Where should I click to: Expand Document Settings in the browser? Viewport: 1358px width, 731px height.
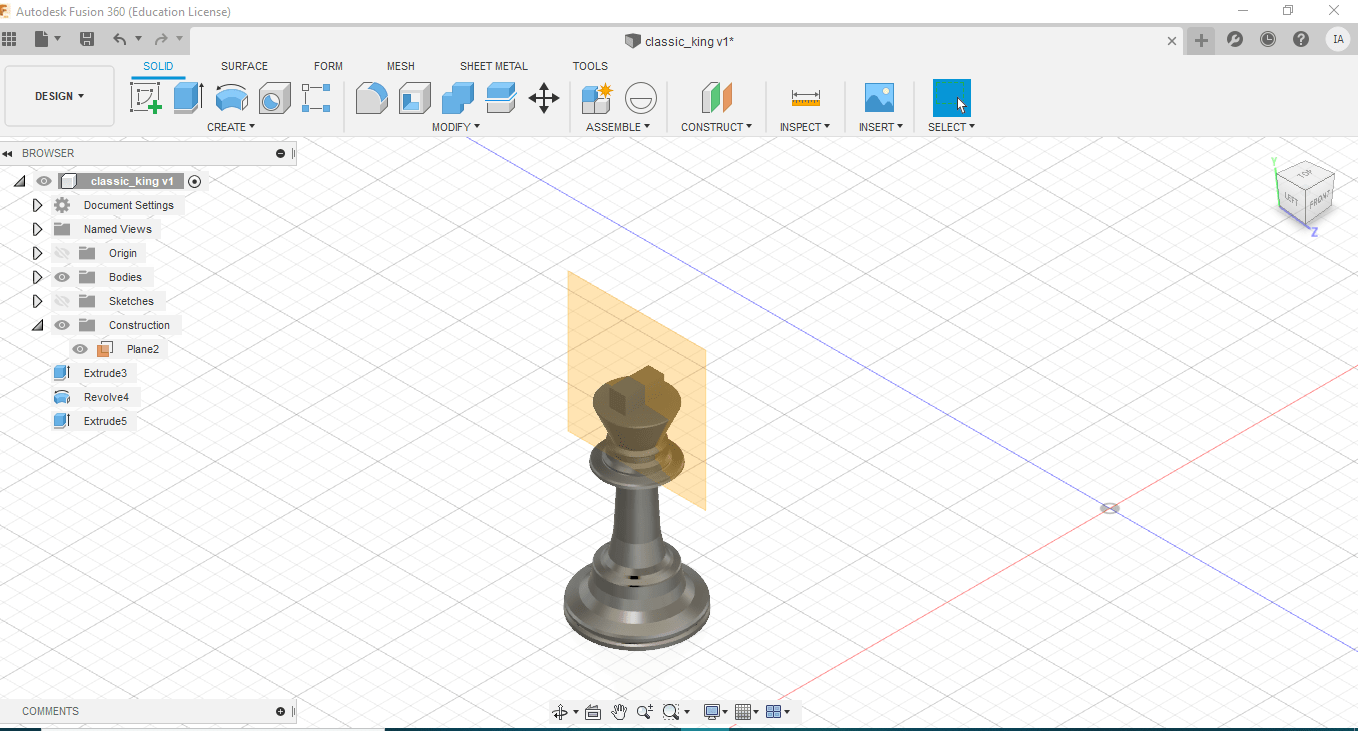tap(38, 205)
